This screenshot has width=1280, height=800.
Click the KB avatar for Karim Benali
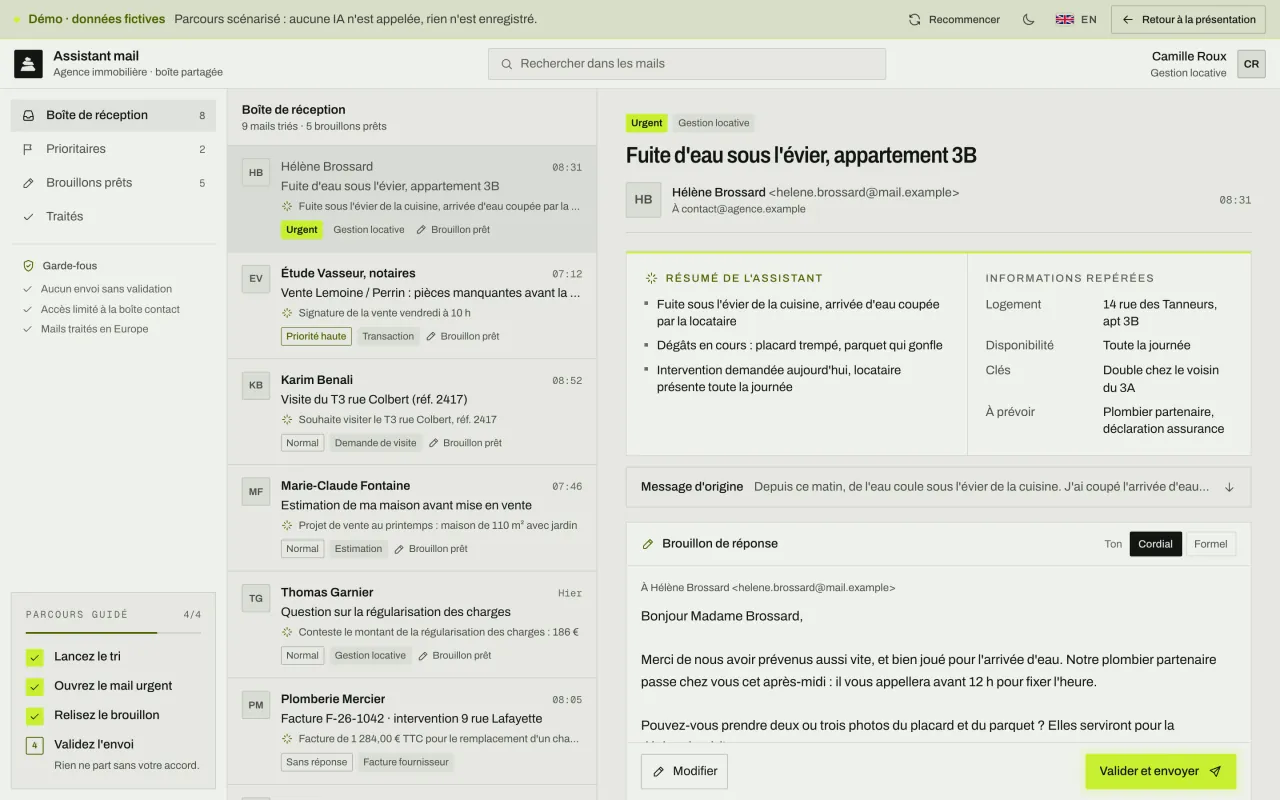pyautogui.click(x=256, y=386)
